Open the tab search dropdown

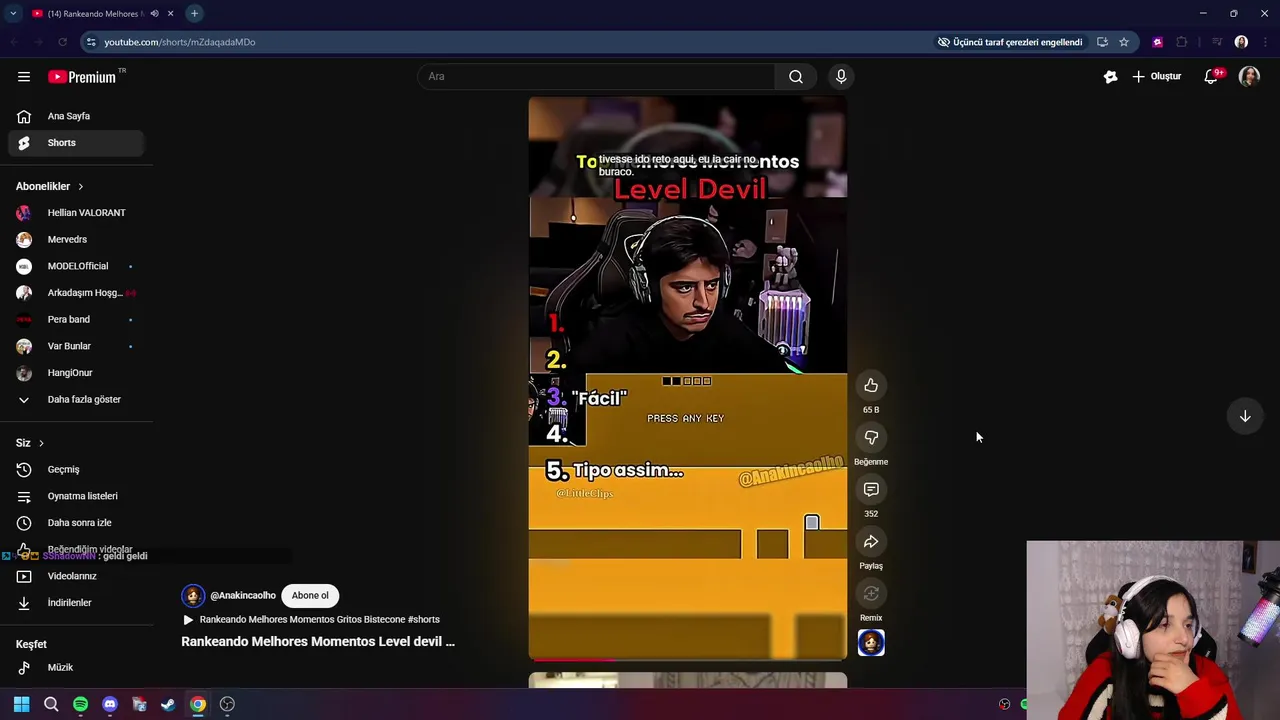[x=13, y=13]
